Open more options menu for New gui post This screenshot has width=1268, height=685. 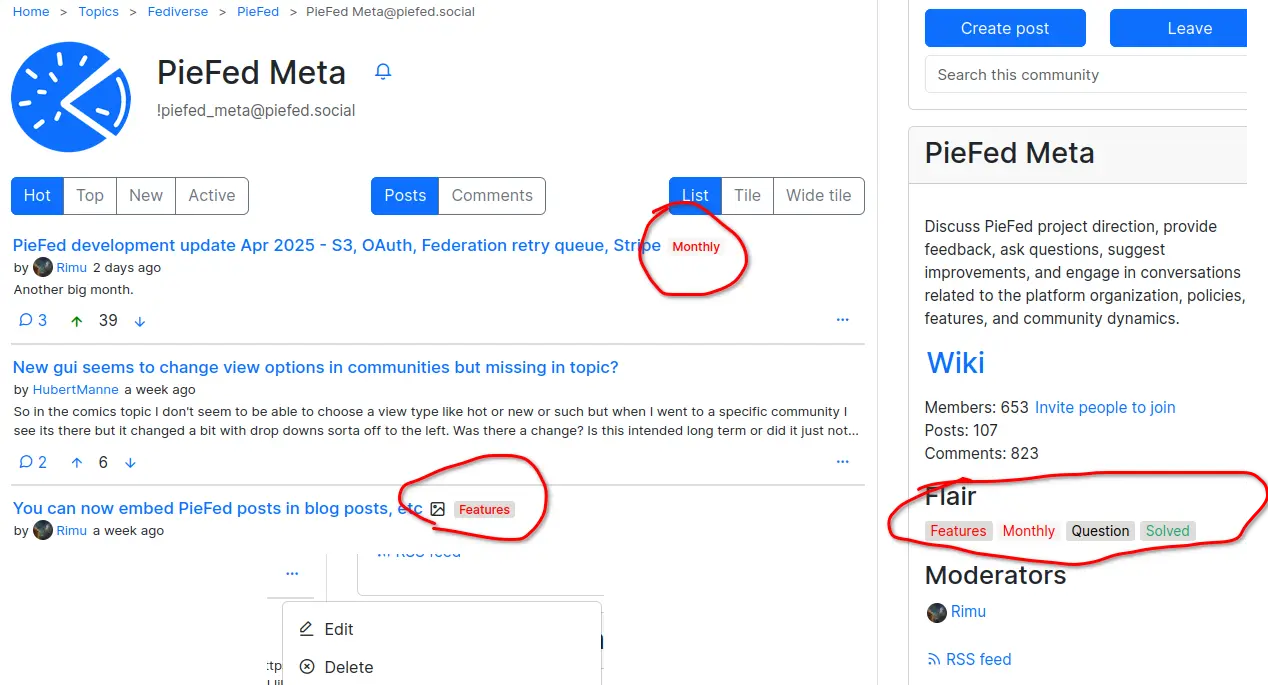(x=842, y=462)
